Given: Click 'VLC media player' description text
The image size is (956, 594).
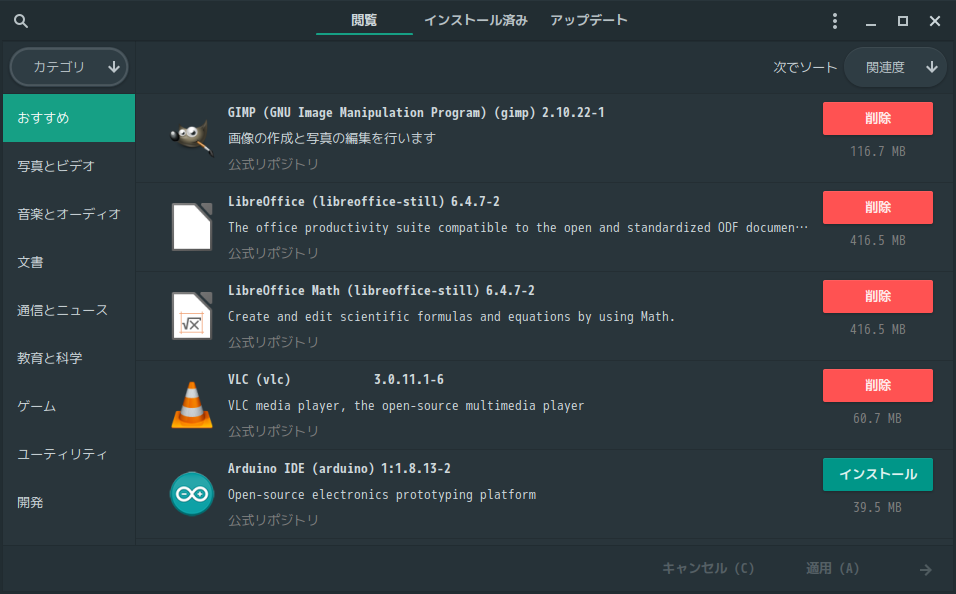Looking at the screenshot, I should click(x=405, y=406).
